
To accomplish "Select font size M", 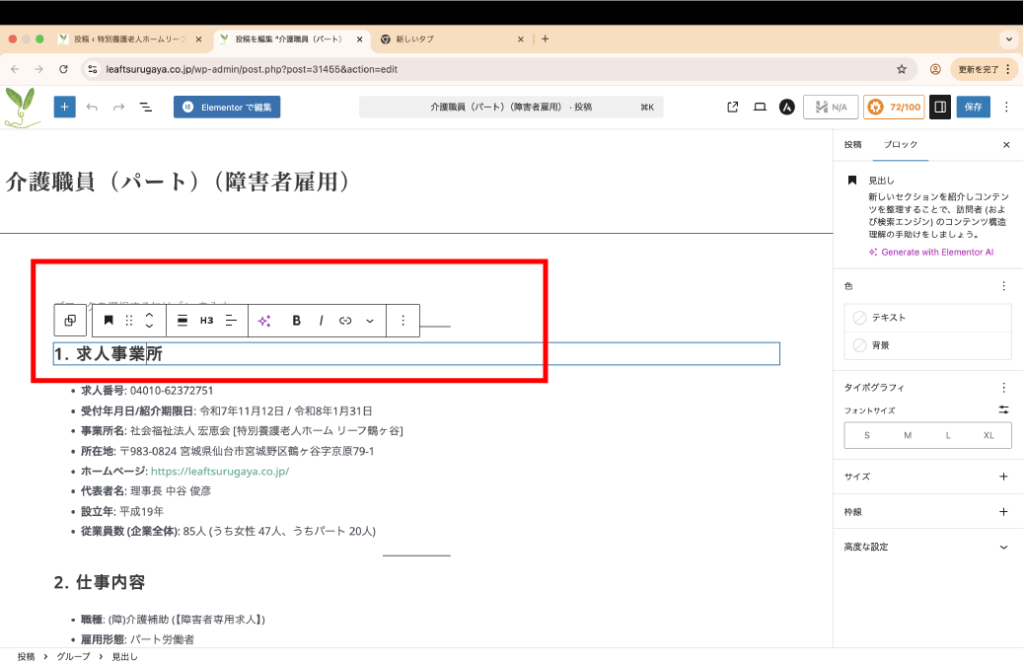I will coord(907,435).
